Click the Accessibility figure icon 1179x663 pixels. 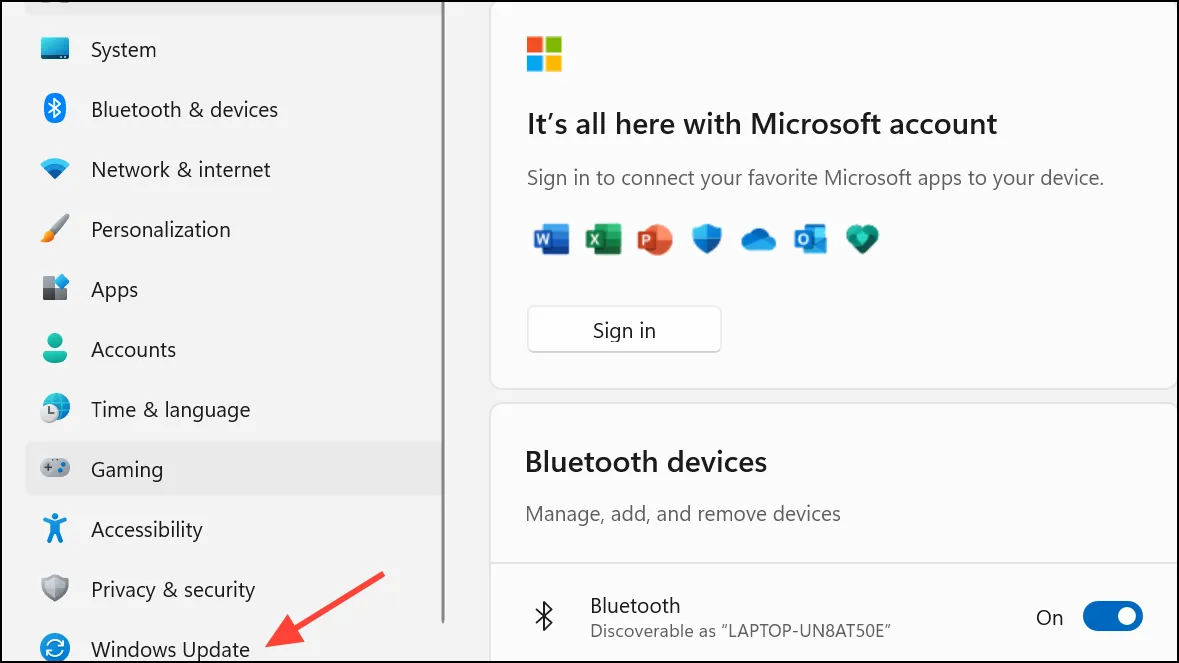point(55,528)
